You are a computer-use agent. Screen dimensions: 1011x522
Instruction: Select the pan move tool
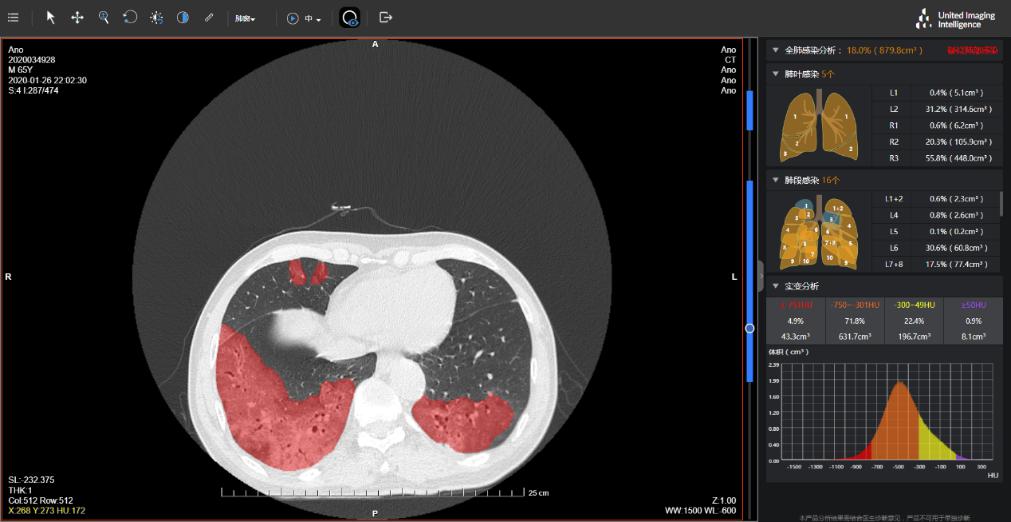77,17
